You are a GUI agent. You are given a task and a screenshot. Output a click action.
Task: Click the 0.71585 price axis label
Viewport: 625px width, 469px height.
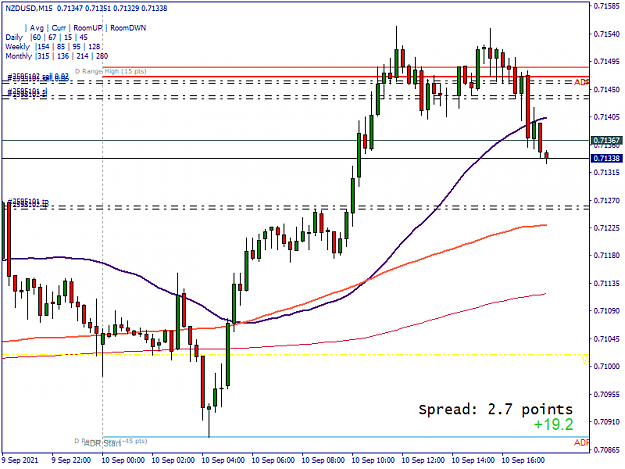click(x=607, y=6)
